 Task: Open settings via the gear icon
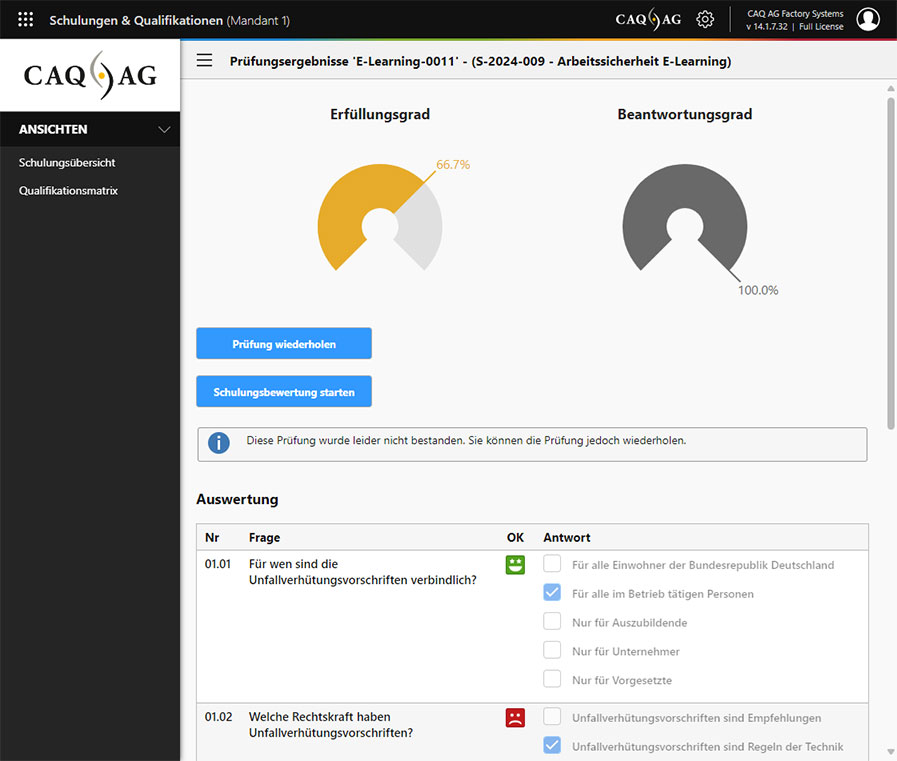tap(705, 19)
